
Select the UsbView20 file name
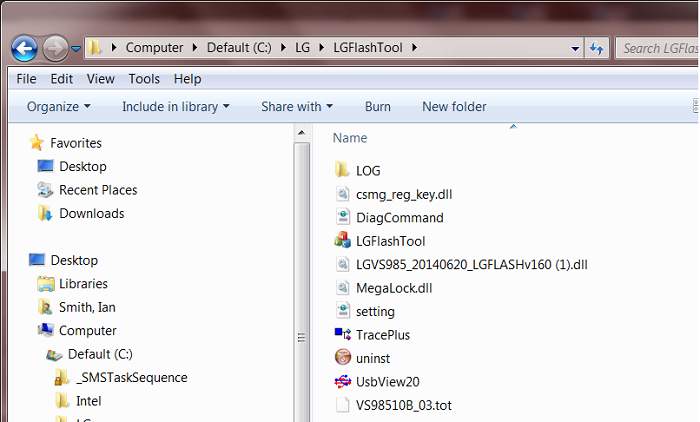(388, 382)
